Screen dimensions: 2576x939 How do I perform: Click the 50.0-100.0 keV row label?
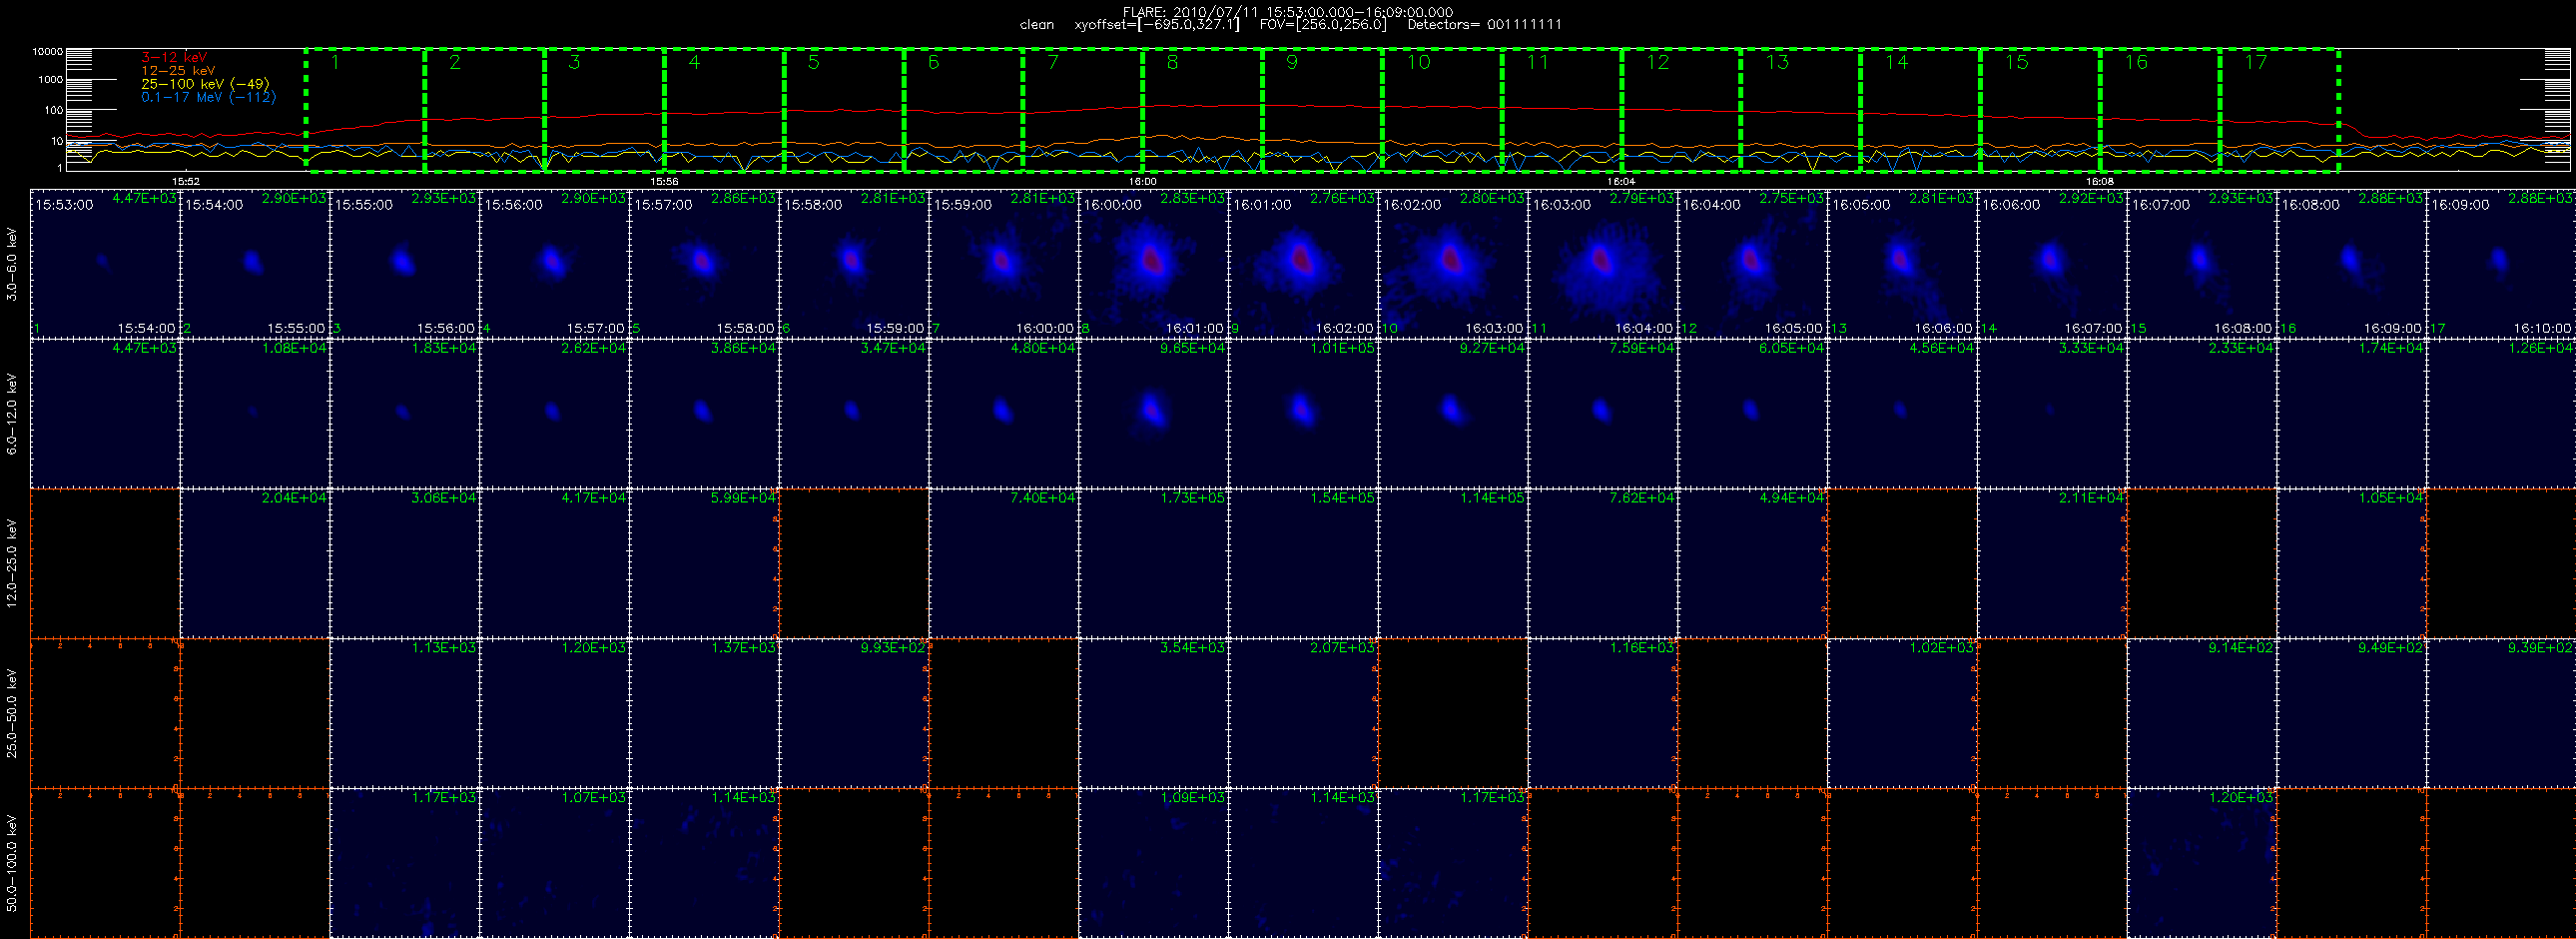click(12, 863)
